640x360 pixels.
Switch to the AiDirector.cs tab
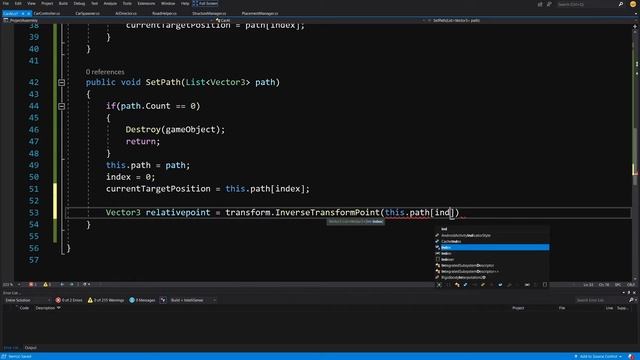126,13
